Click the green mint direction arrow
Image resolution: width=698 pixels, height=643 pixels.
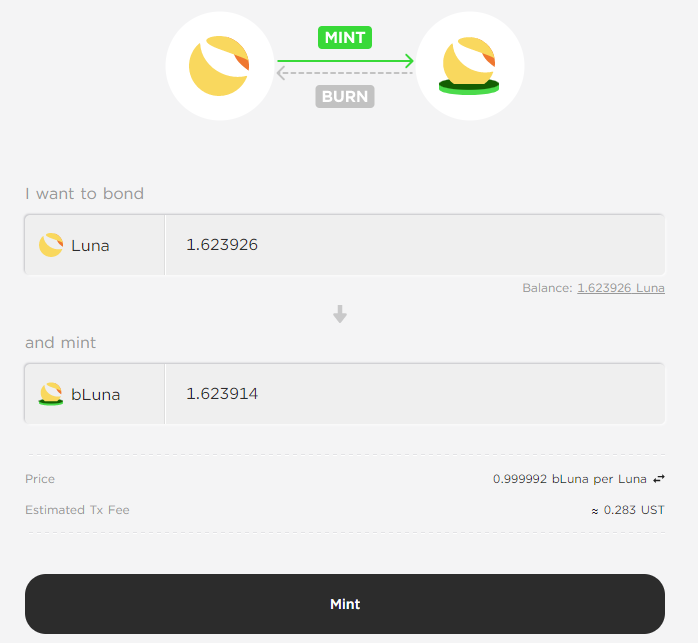tap(345, 61)
